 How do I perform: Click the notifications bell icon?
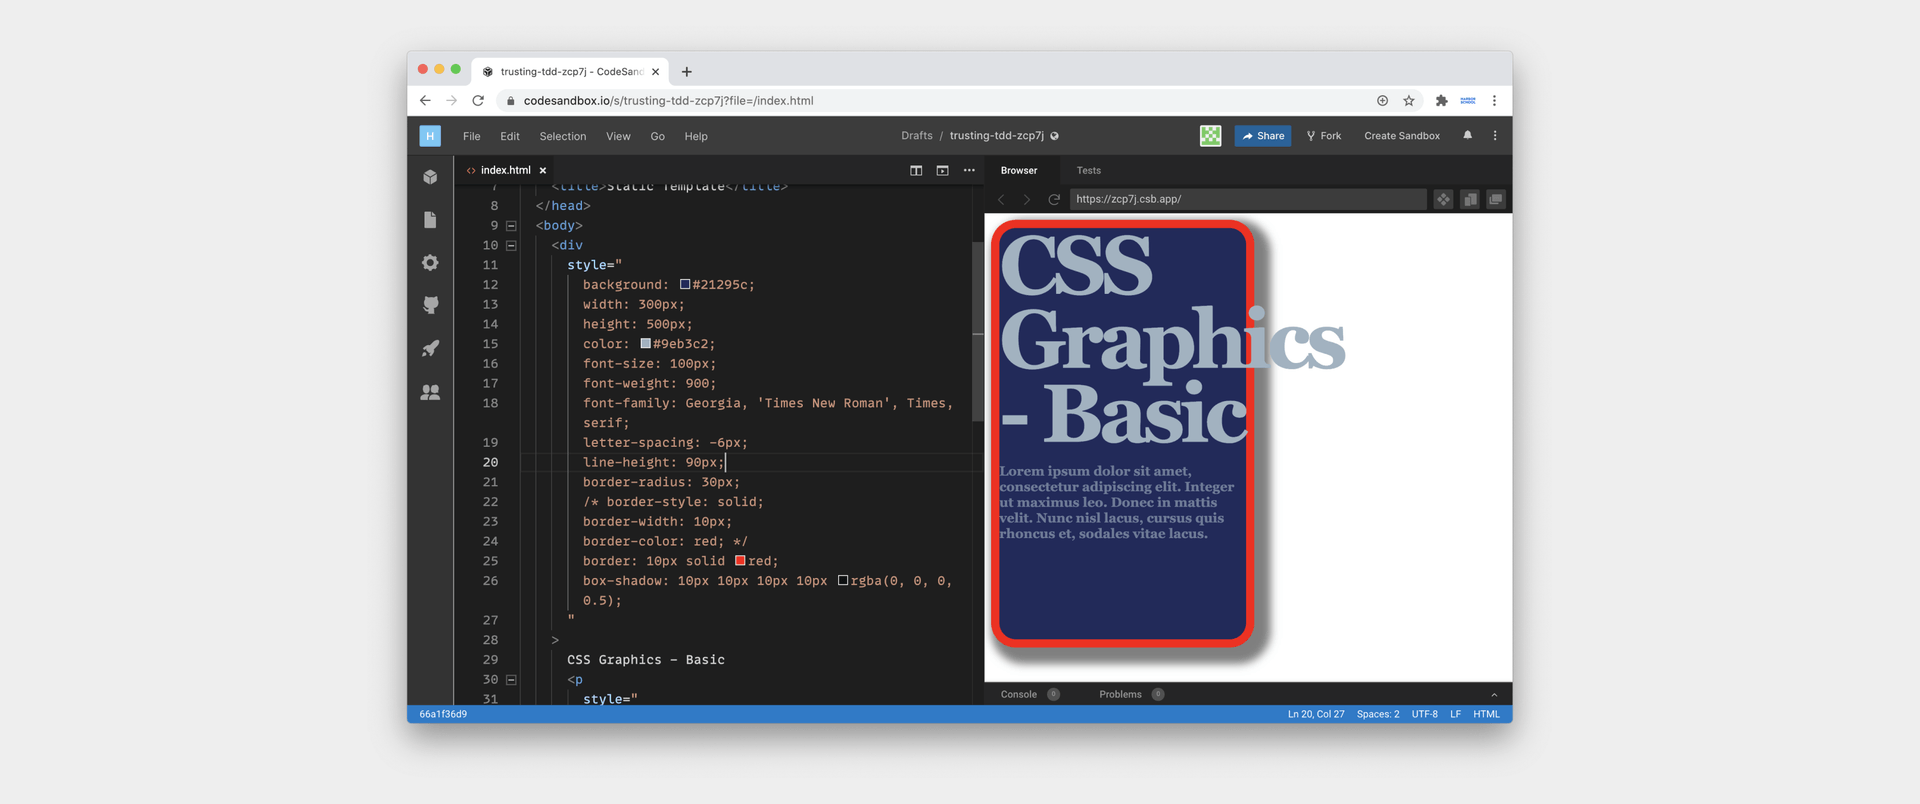tap(1468, 135)
